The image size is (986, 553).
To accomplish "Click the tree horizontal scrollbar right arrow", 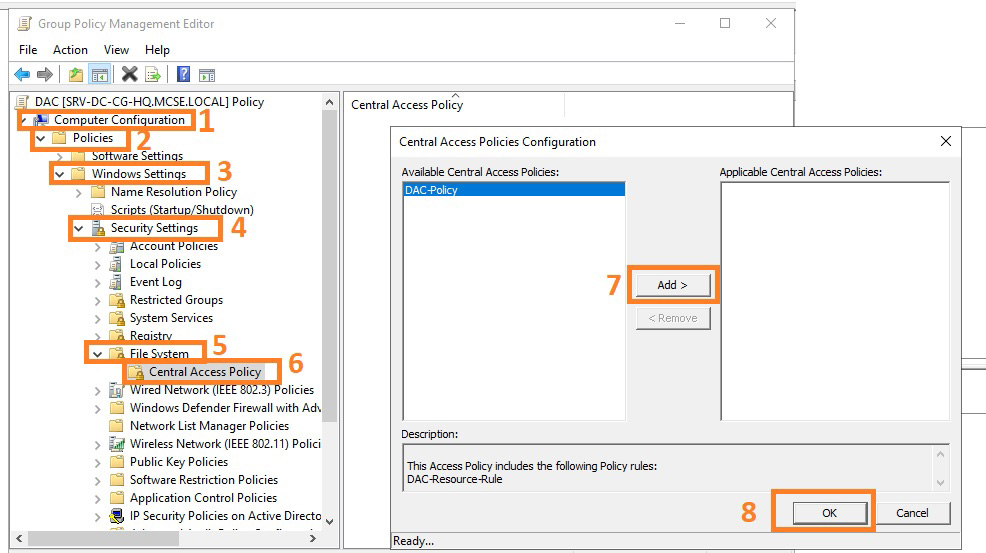I will 313,539.
